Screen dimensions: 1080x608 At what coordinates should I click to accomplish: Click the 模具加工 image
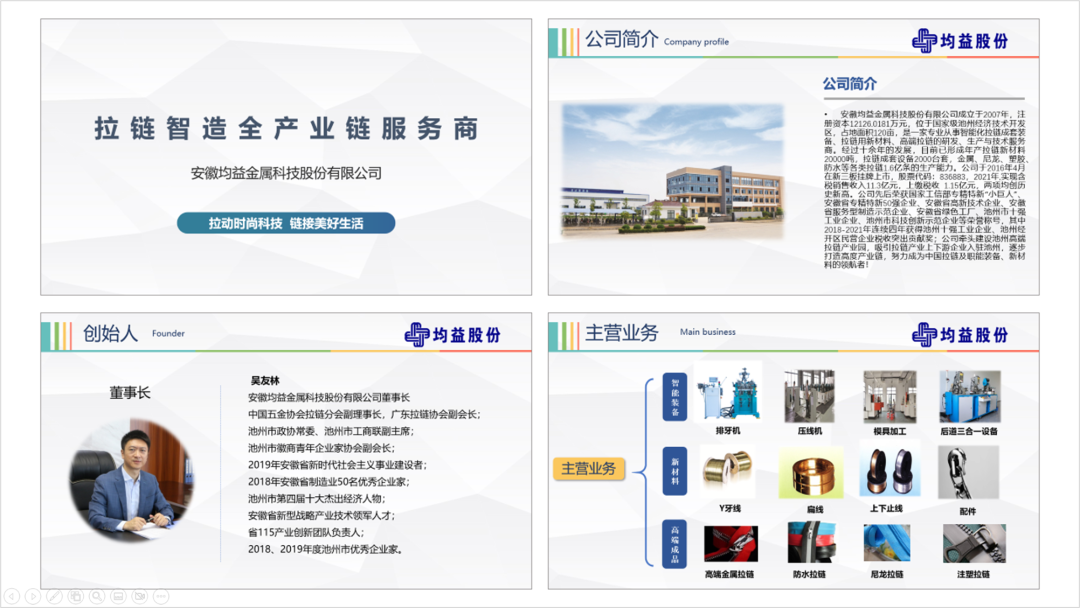(889, 396)
